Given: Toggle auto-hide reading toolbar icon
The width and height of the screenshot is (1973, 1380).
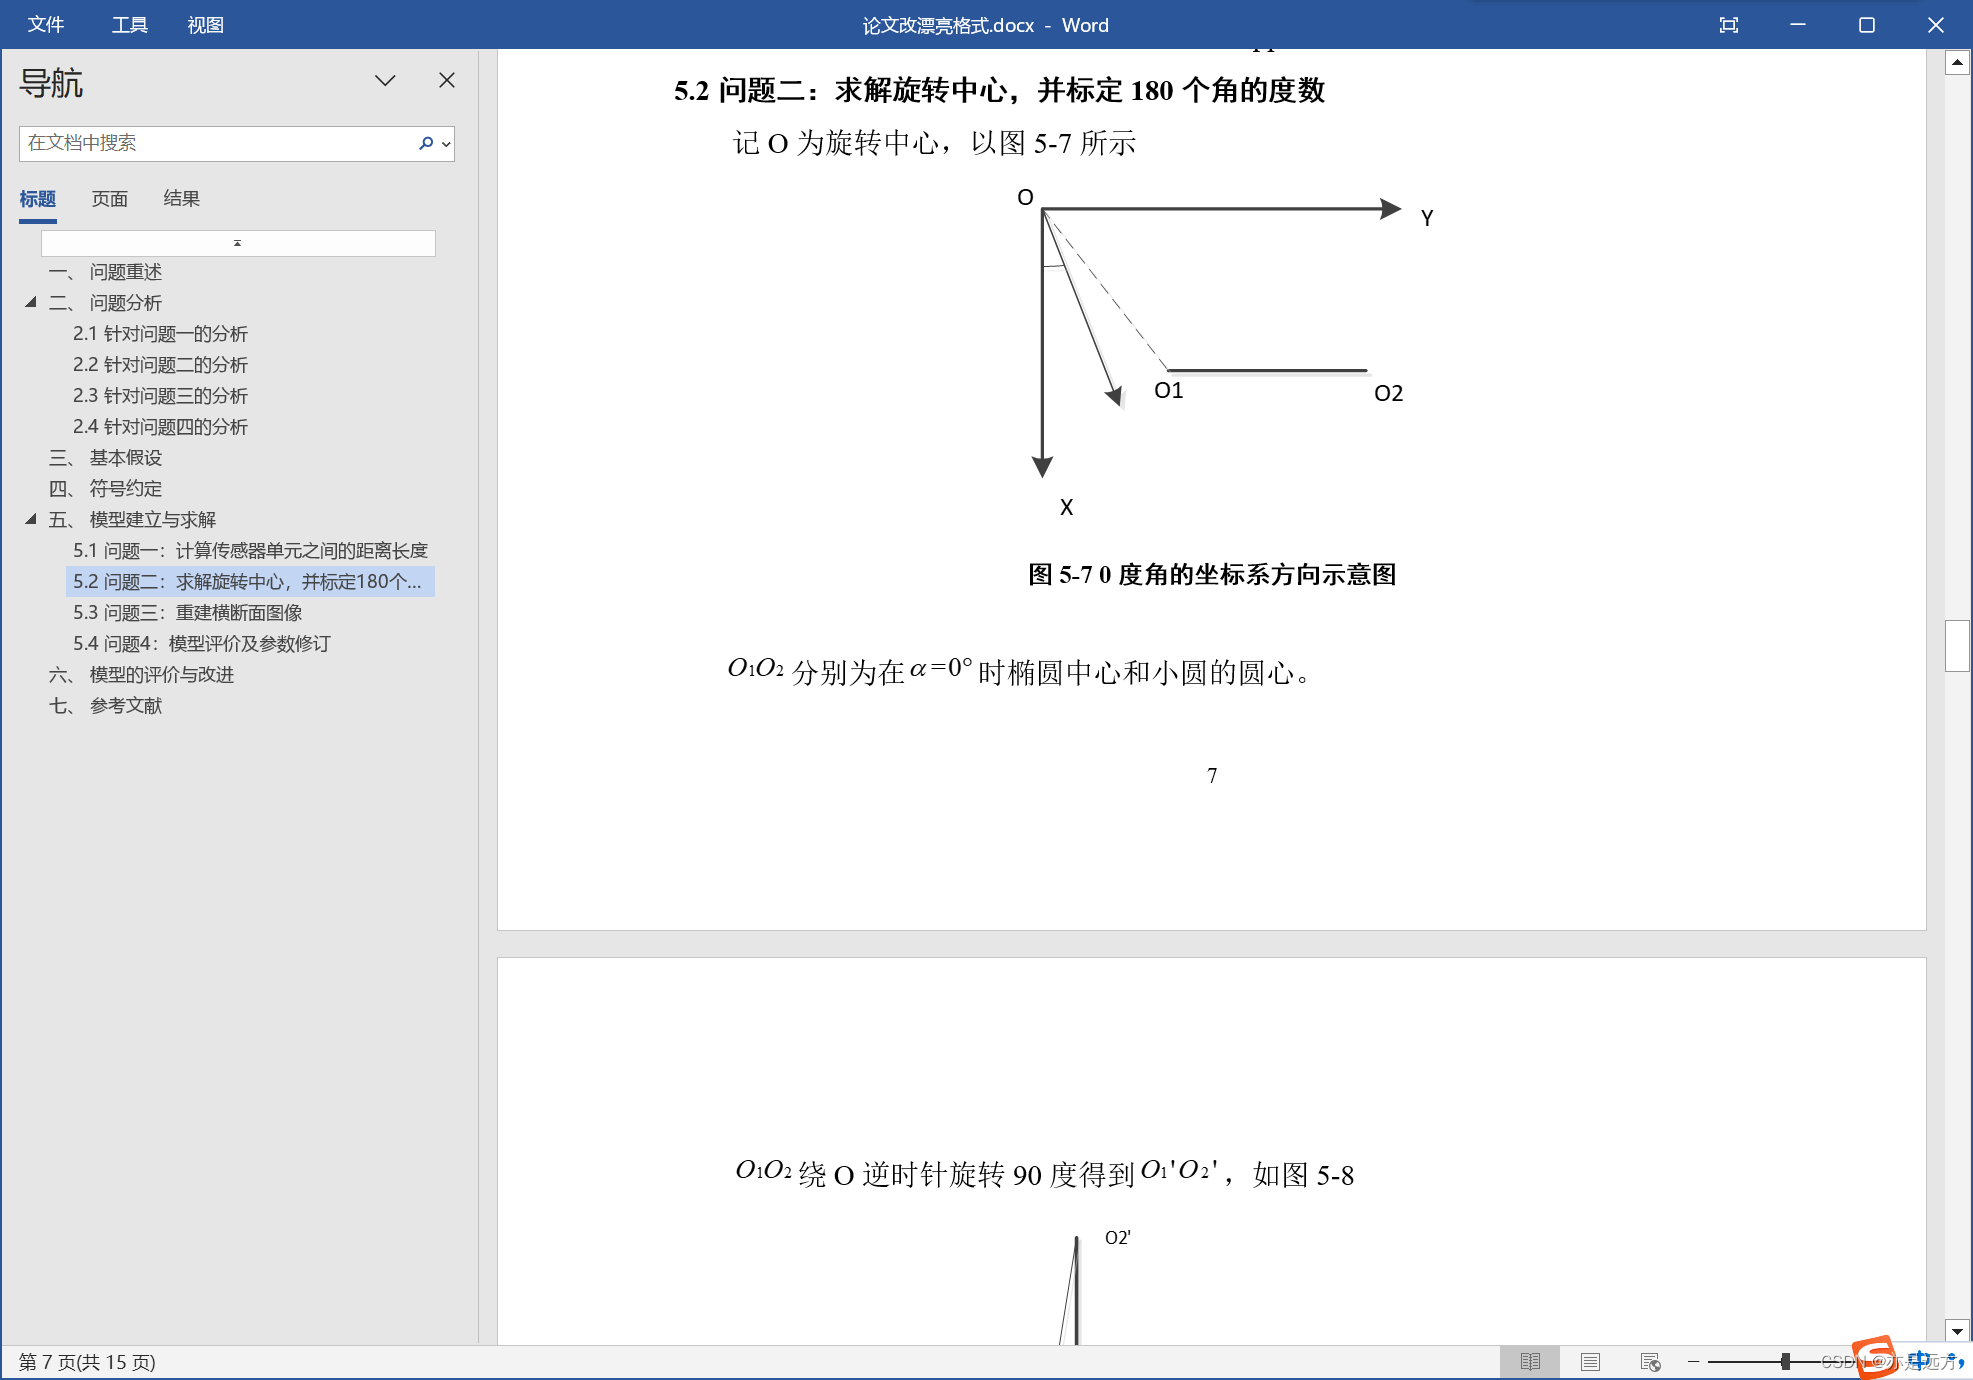Looking at the screenshot, I should pyautogui.click(x=1729, y=25).
